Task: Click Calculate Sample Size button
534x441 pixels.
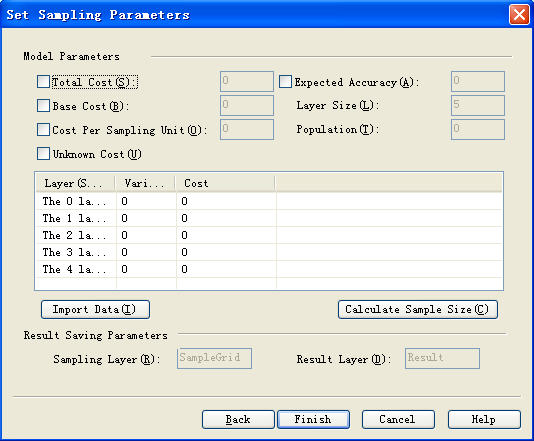Action: click(x=418, y=310)
